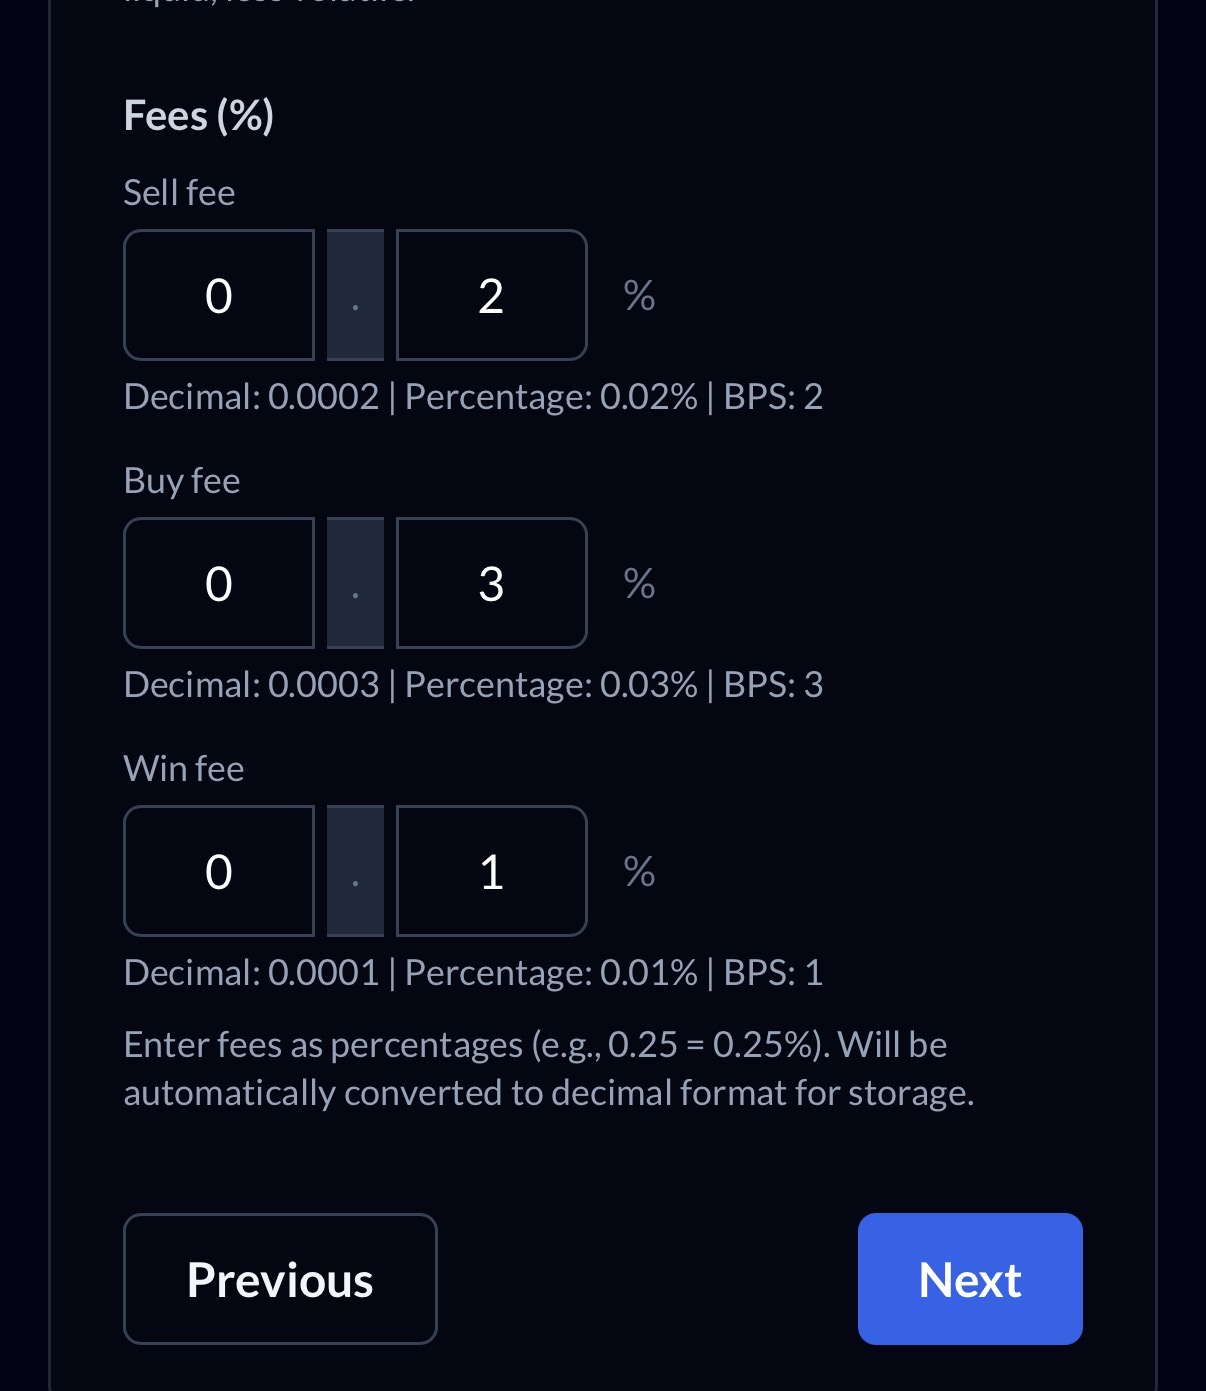Click the Sell fee fractional input showing 2
The width and height of the screenshot is (1206, 1391).
pos(491,295)
